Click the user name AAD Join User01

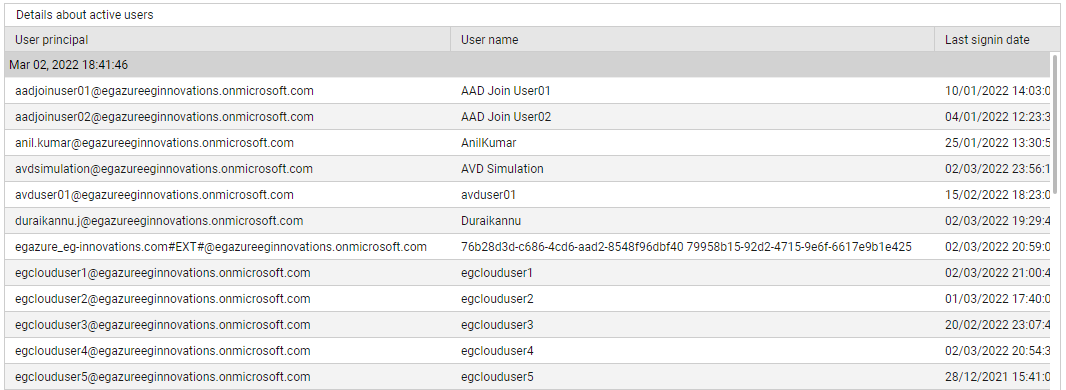pos(505,90)
